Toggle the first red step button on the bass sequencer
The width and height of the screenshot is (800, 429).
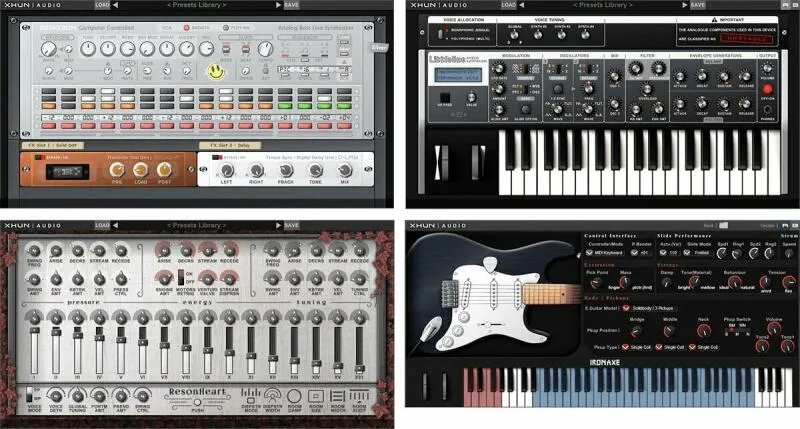pos(49,125)
